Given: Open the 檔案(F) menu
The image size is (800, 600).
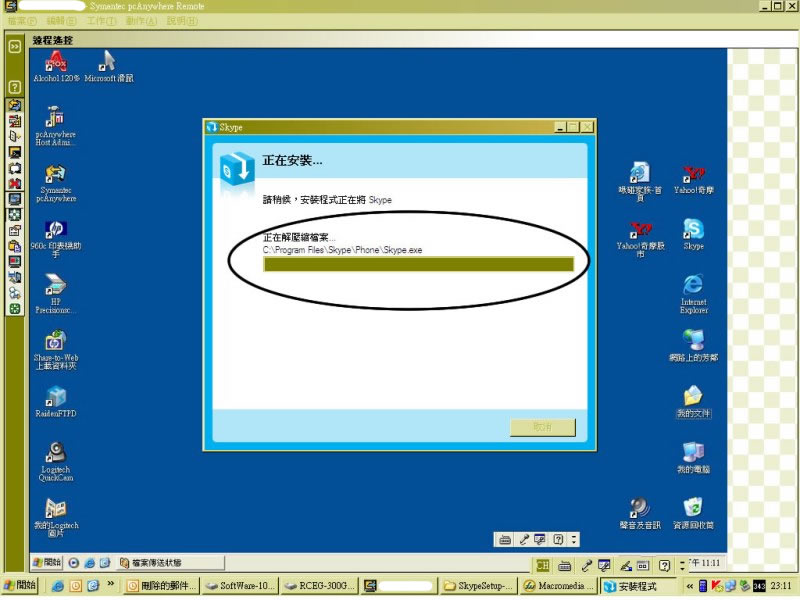Looking at the screenshot, I should [22, 21].
